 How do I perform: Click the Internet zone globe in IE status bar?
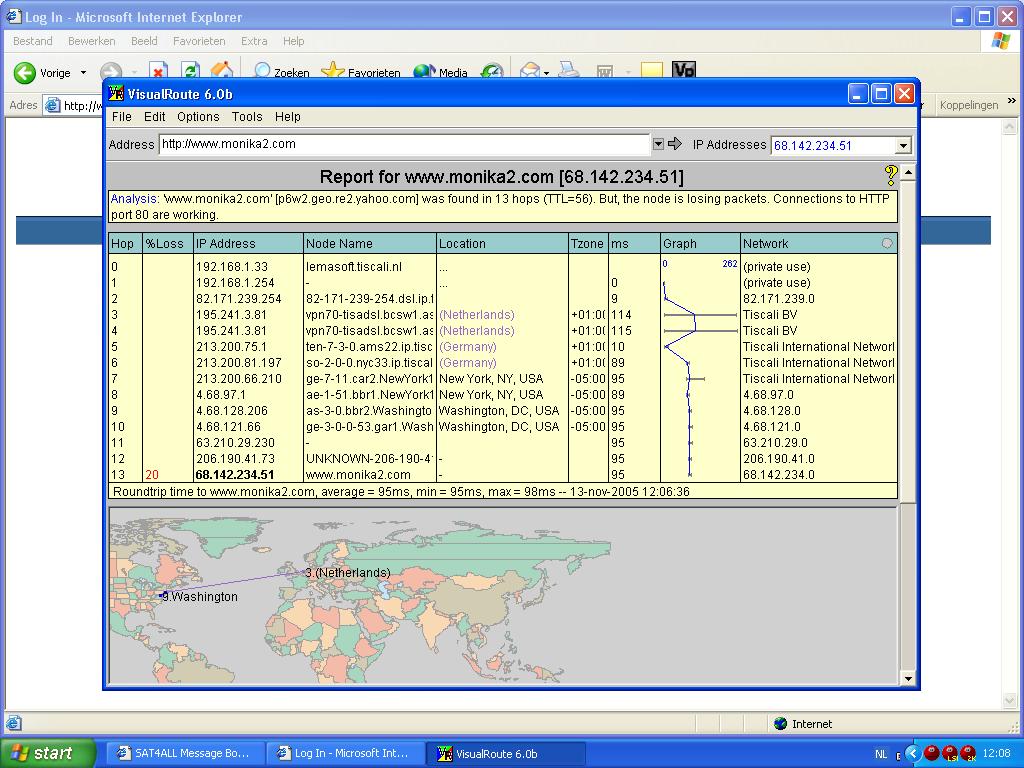780,724
